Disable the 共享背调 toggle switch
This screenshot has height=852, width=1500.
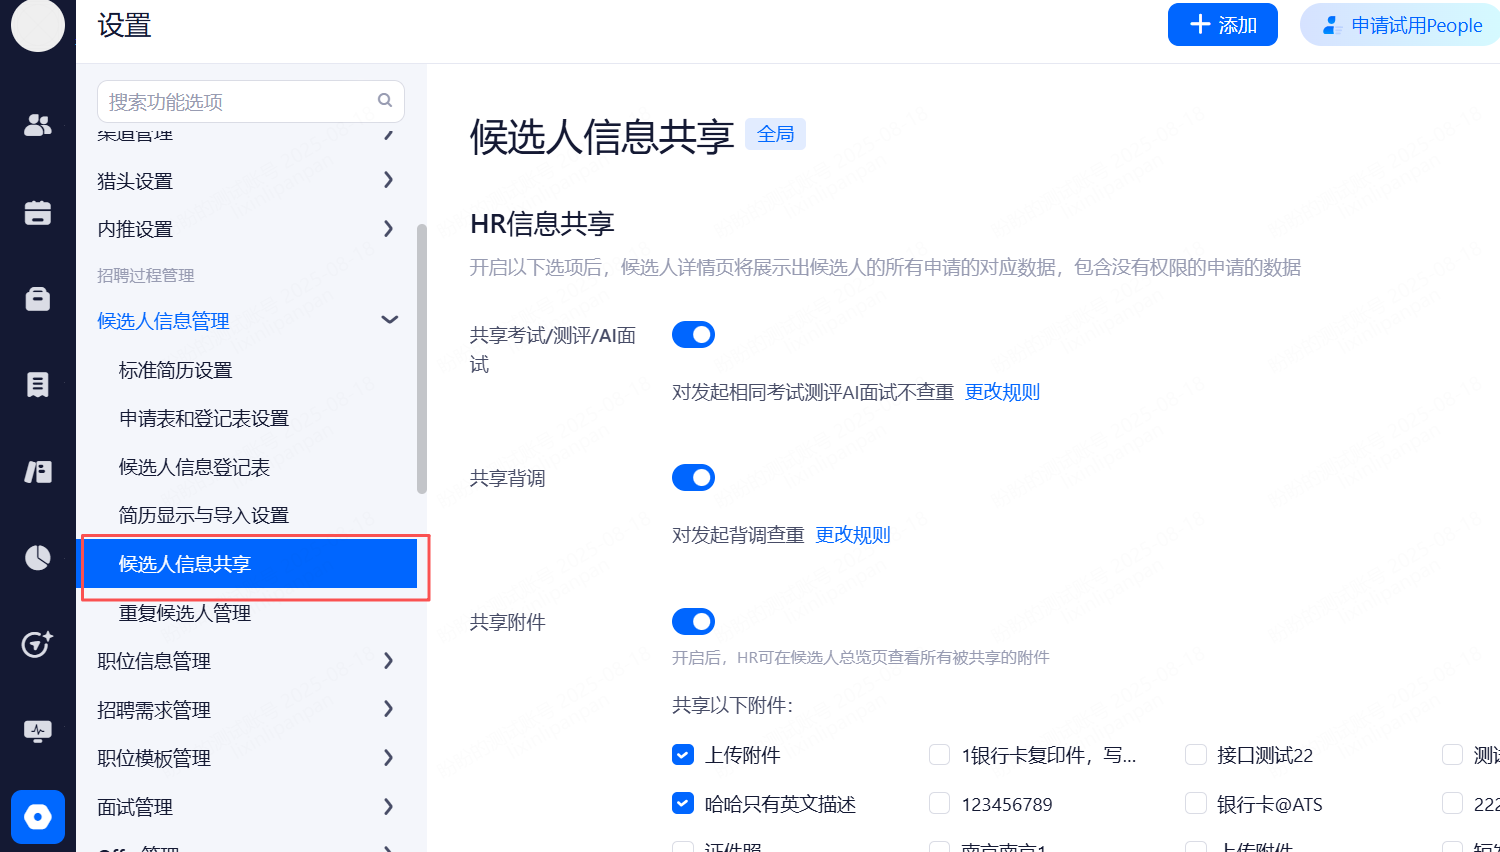pyautogui.click(x=693, y=478)
